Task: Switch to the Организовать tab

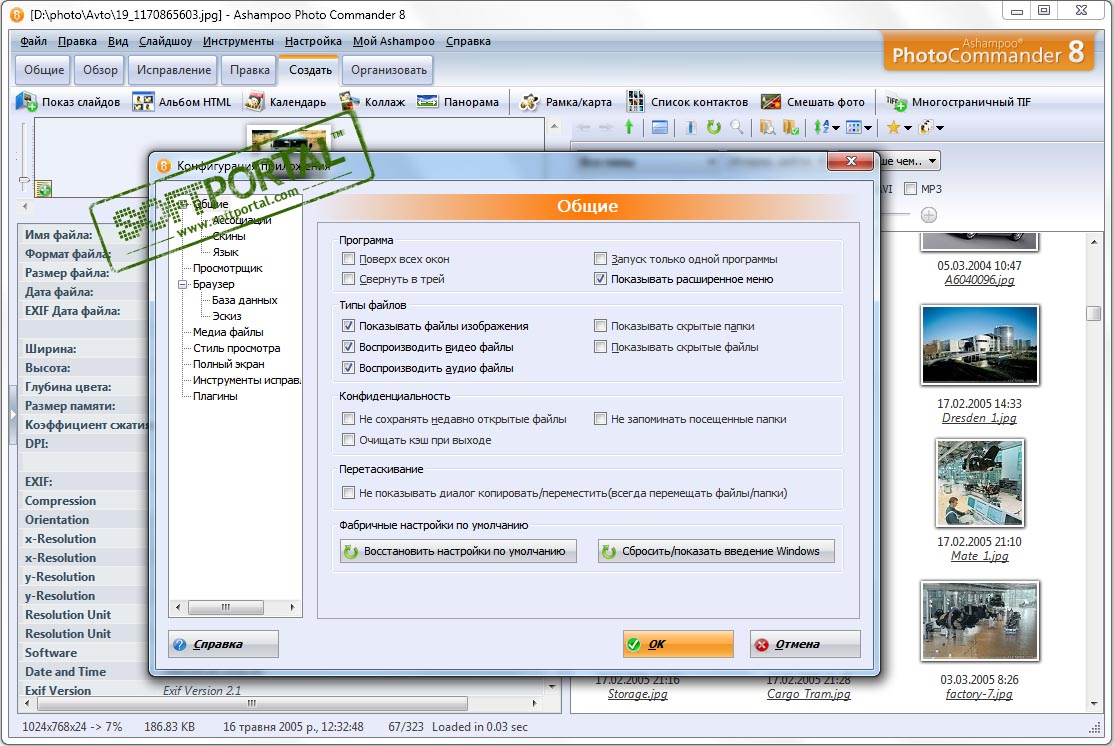Action: [389, 70]
